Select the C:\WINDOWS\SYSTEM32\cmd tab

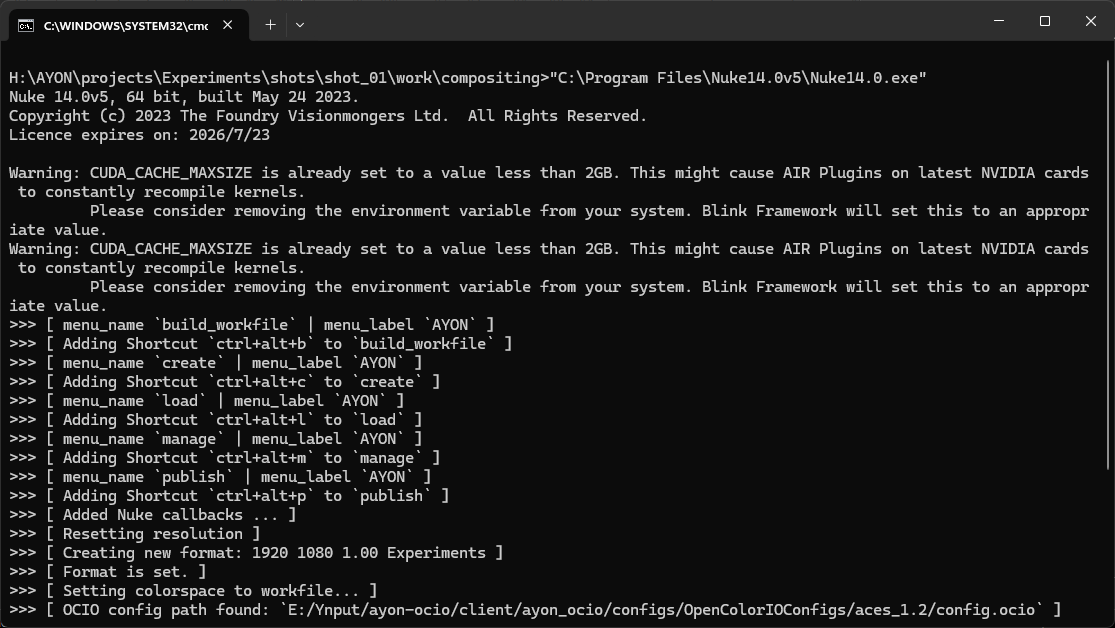point(125,25)
